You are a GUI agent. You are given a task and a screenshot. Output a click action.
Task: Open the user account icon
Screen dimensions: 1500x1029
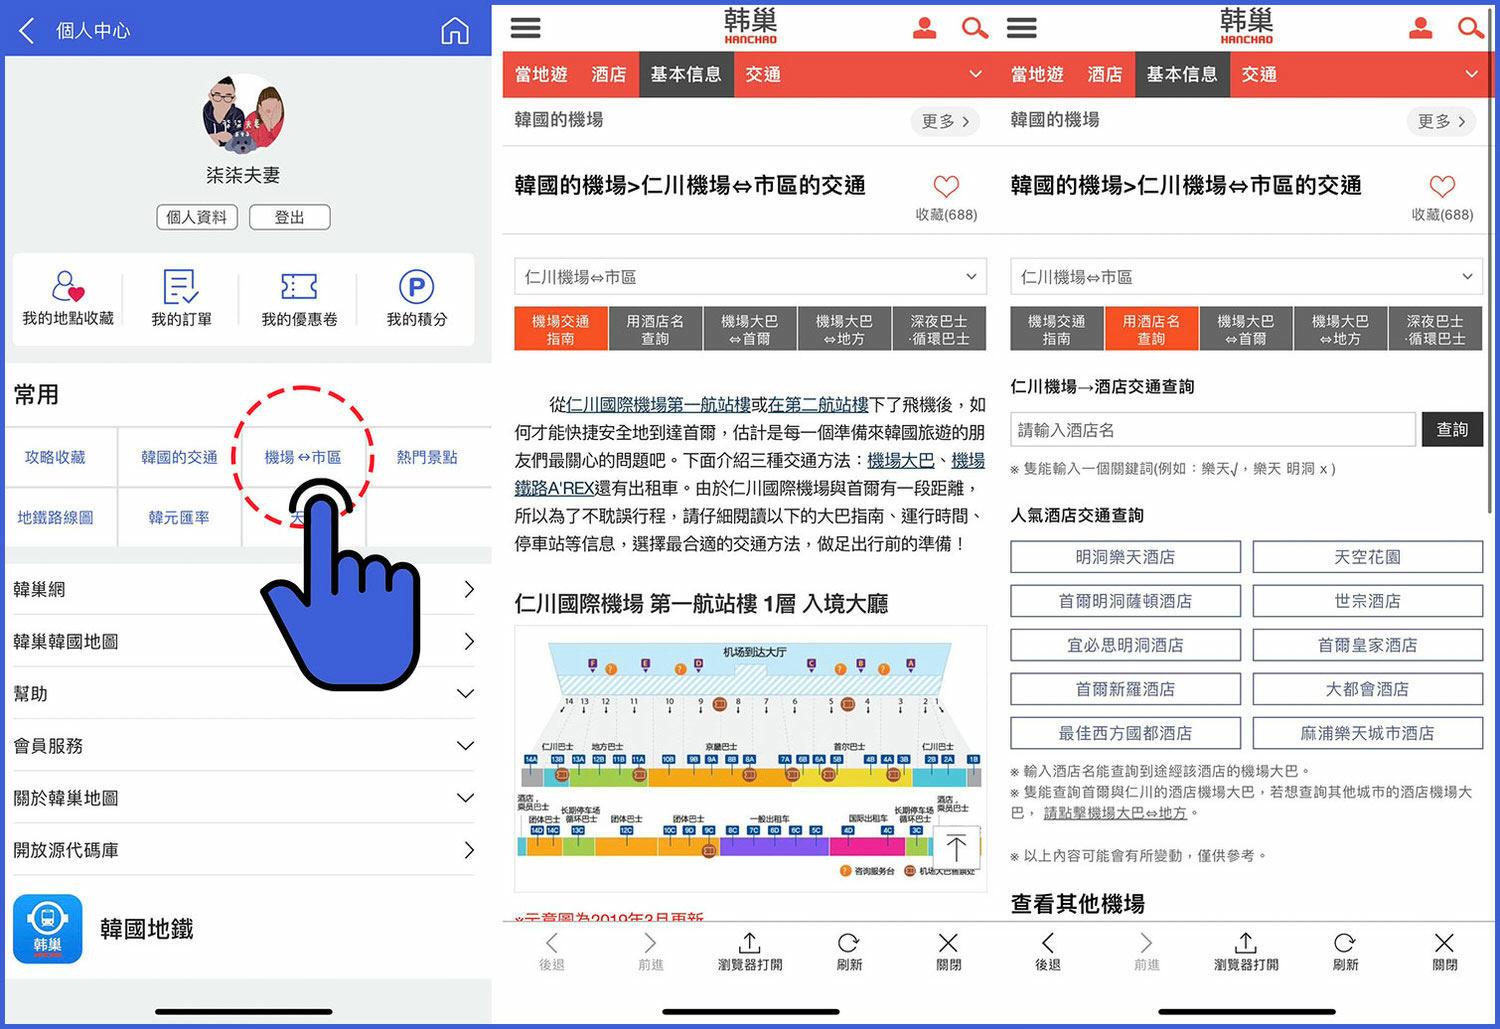925,28
